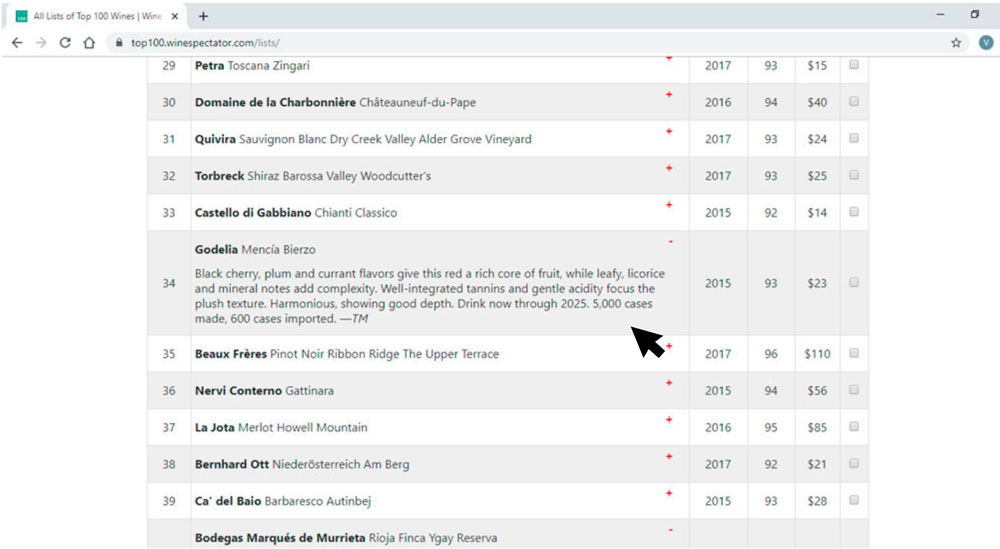1000x549 pixels.
Task: Select vintage 2016 in La Jota row
Action: pyautogui.click(x=717, y=428)
